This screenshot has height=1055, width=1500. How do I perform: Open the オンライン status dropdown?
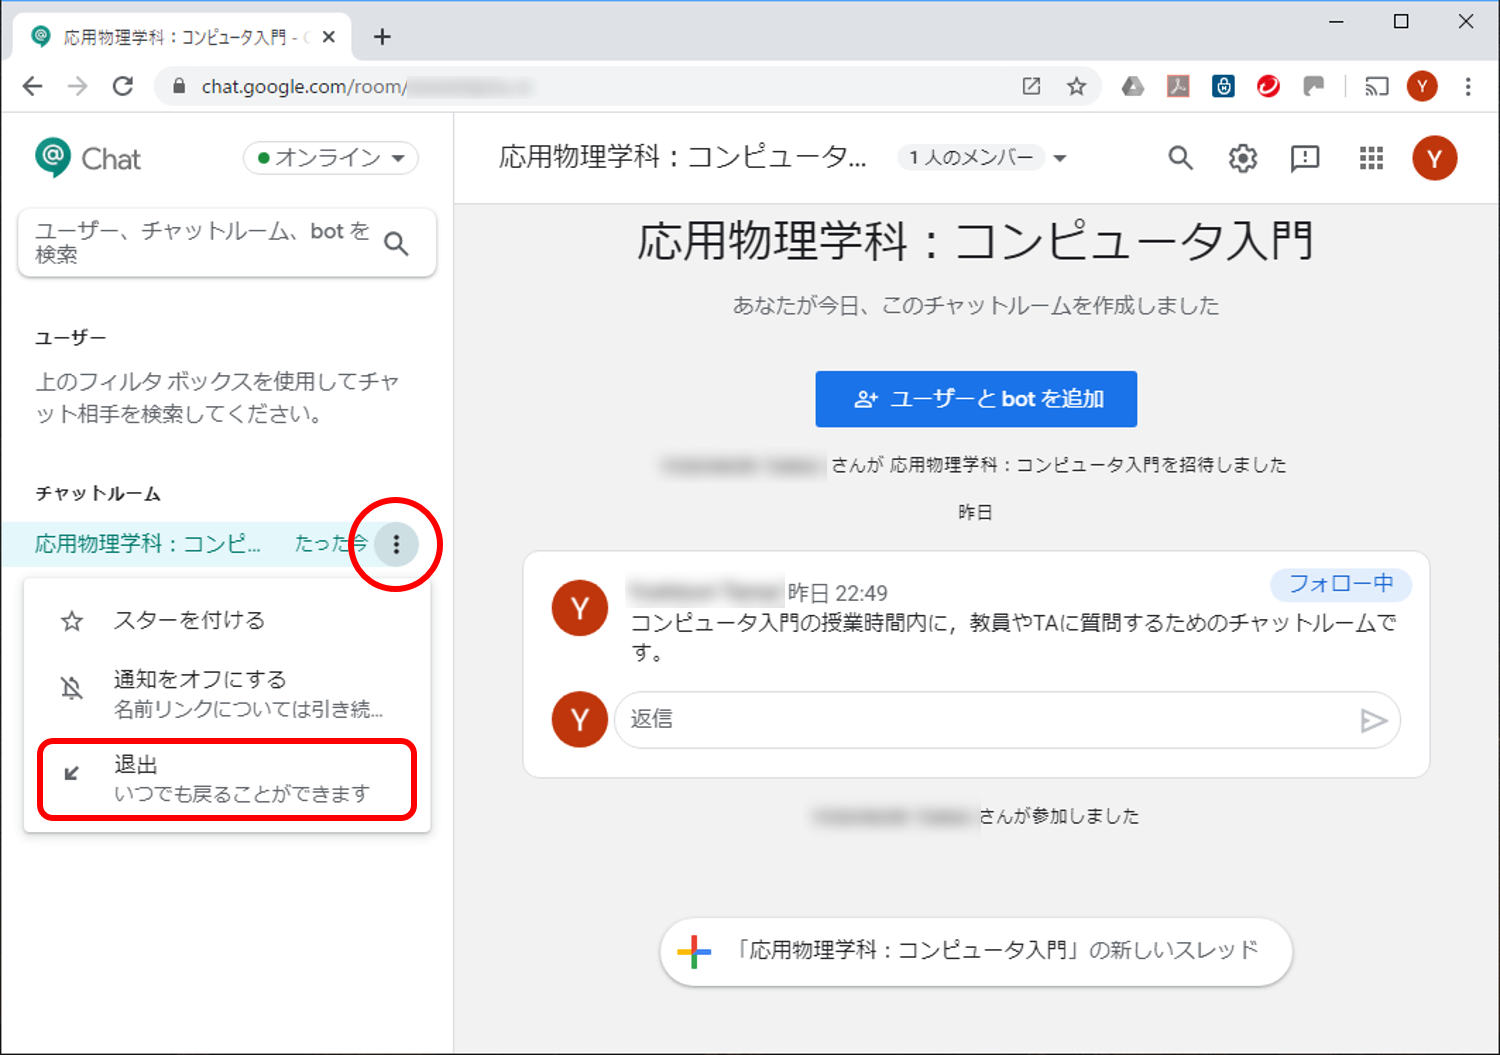330,158
